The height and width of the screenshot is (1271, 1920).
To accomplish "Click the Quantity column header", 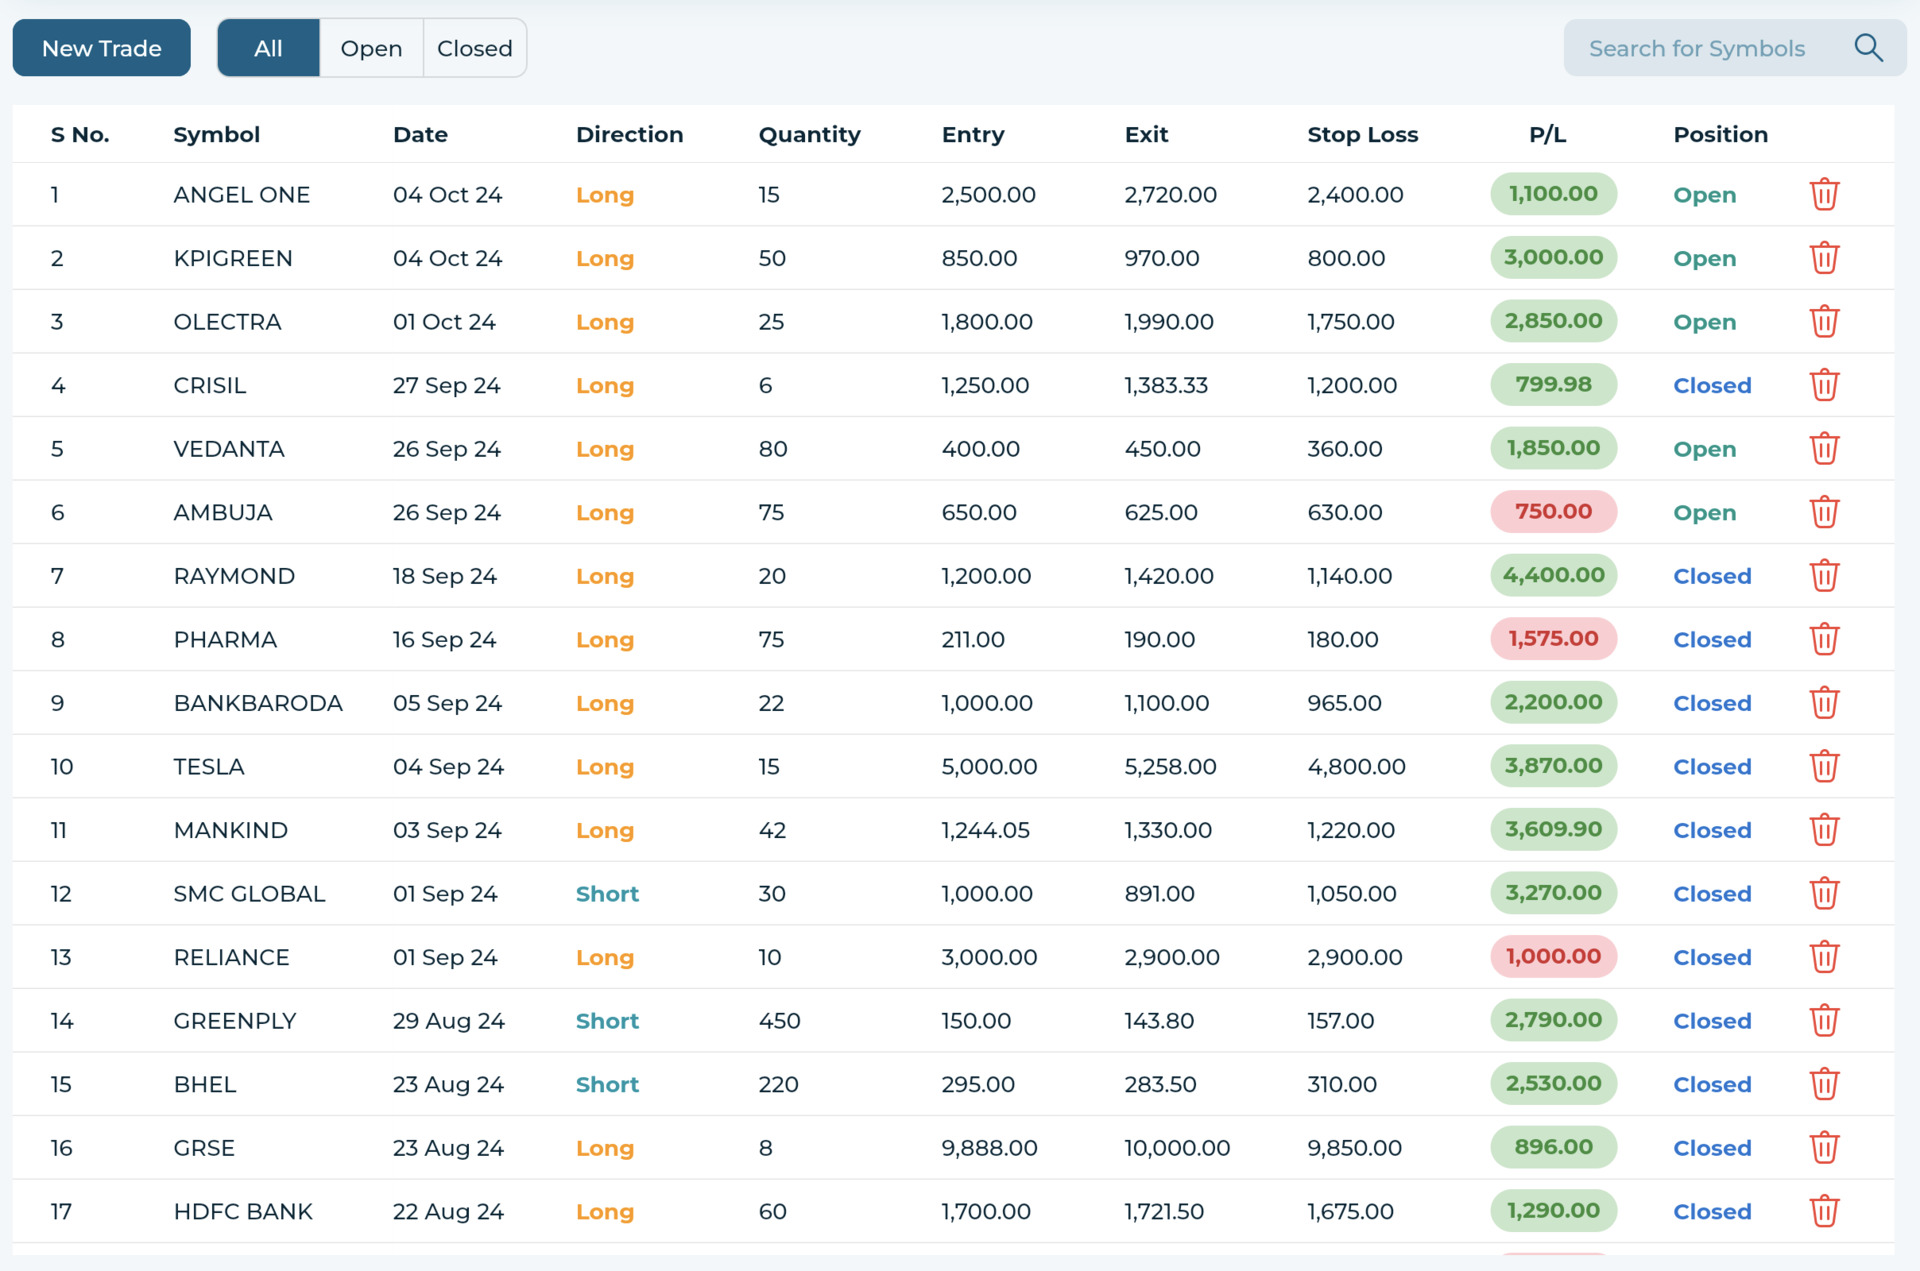I will point(810,134).
